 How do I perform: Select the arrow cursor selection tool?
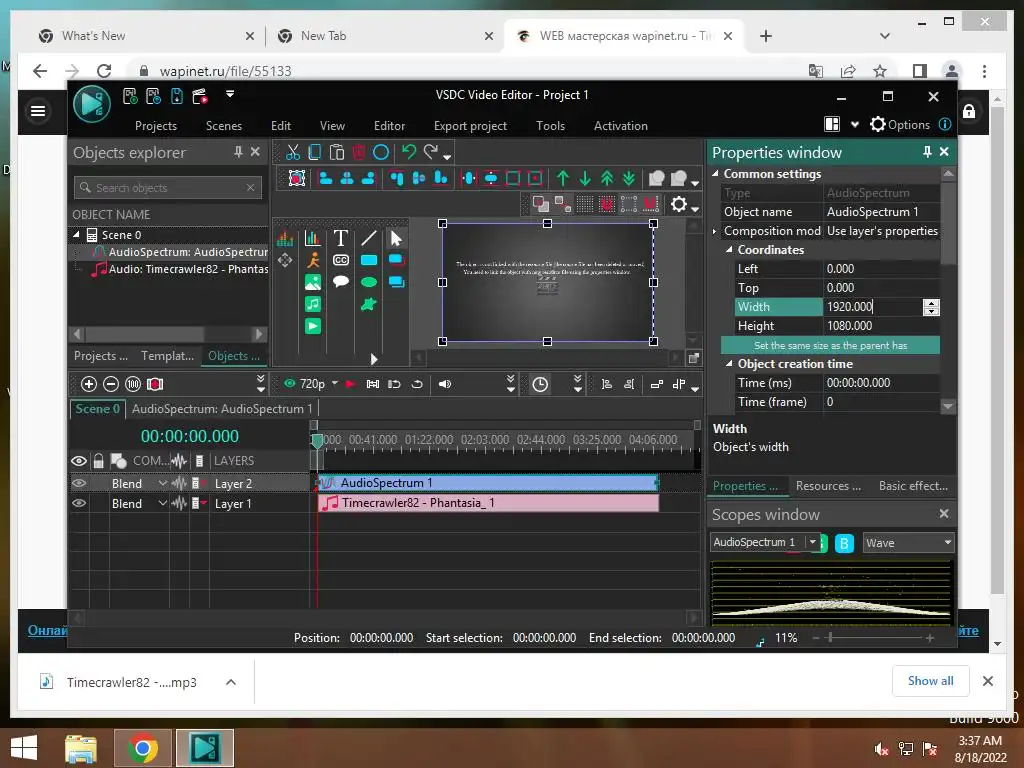396,238
